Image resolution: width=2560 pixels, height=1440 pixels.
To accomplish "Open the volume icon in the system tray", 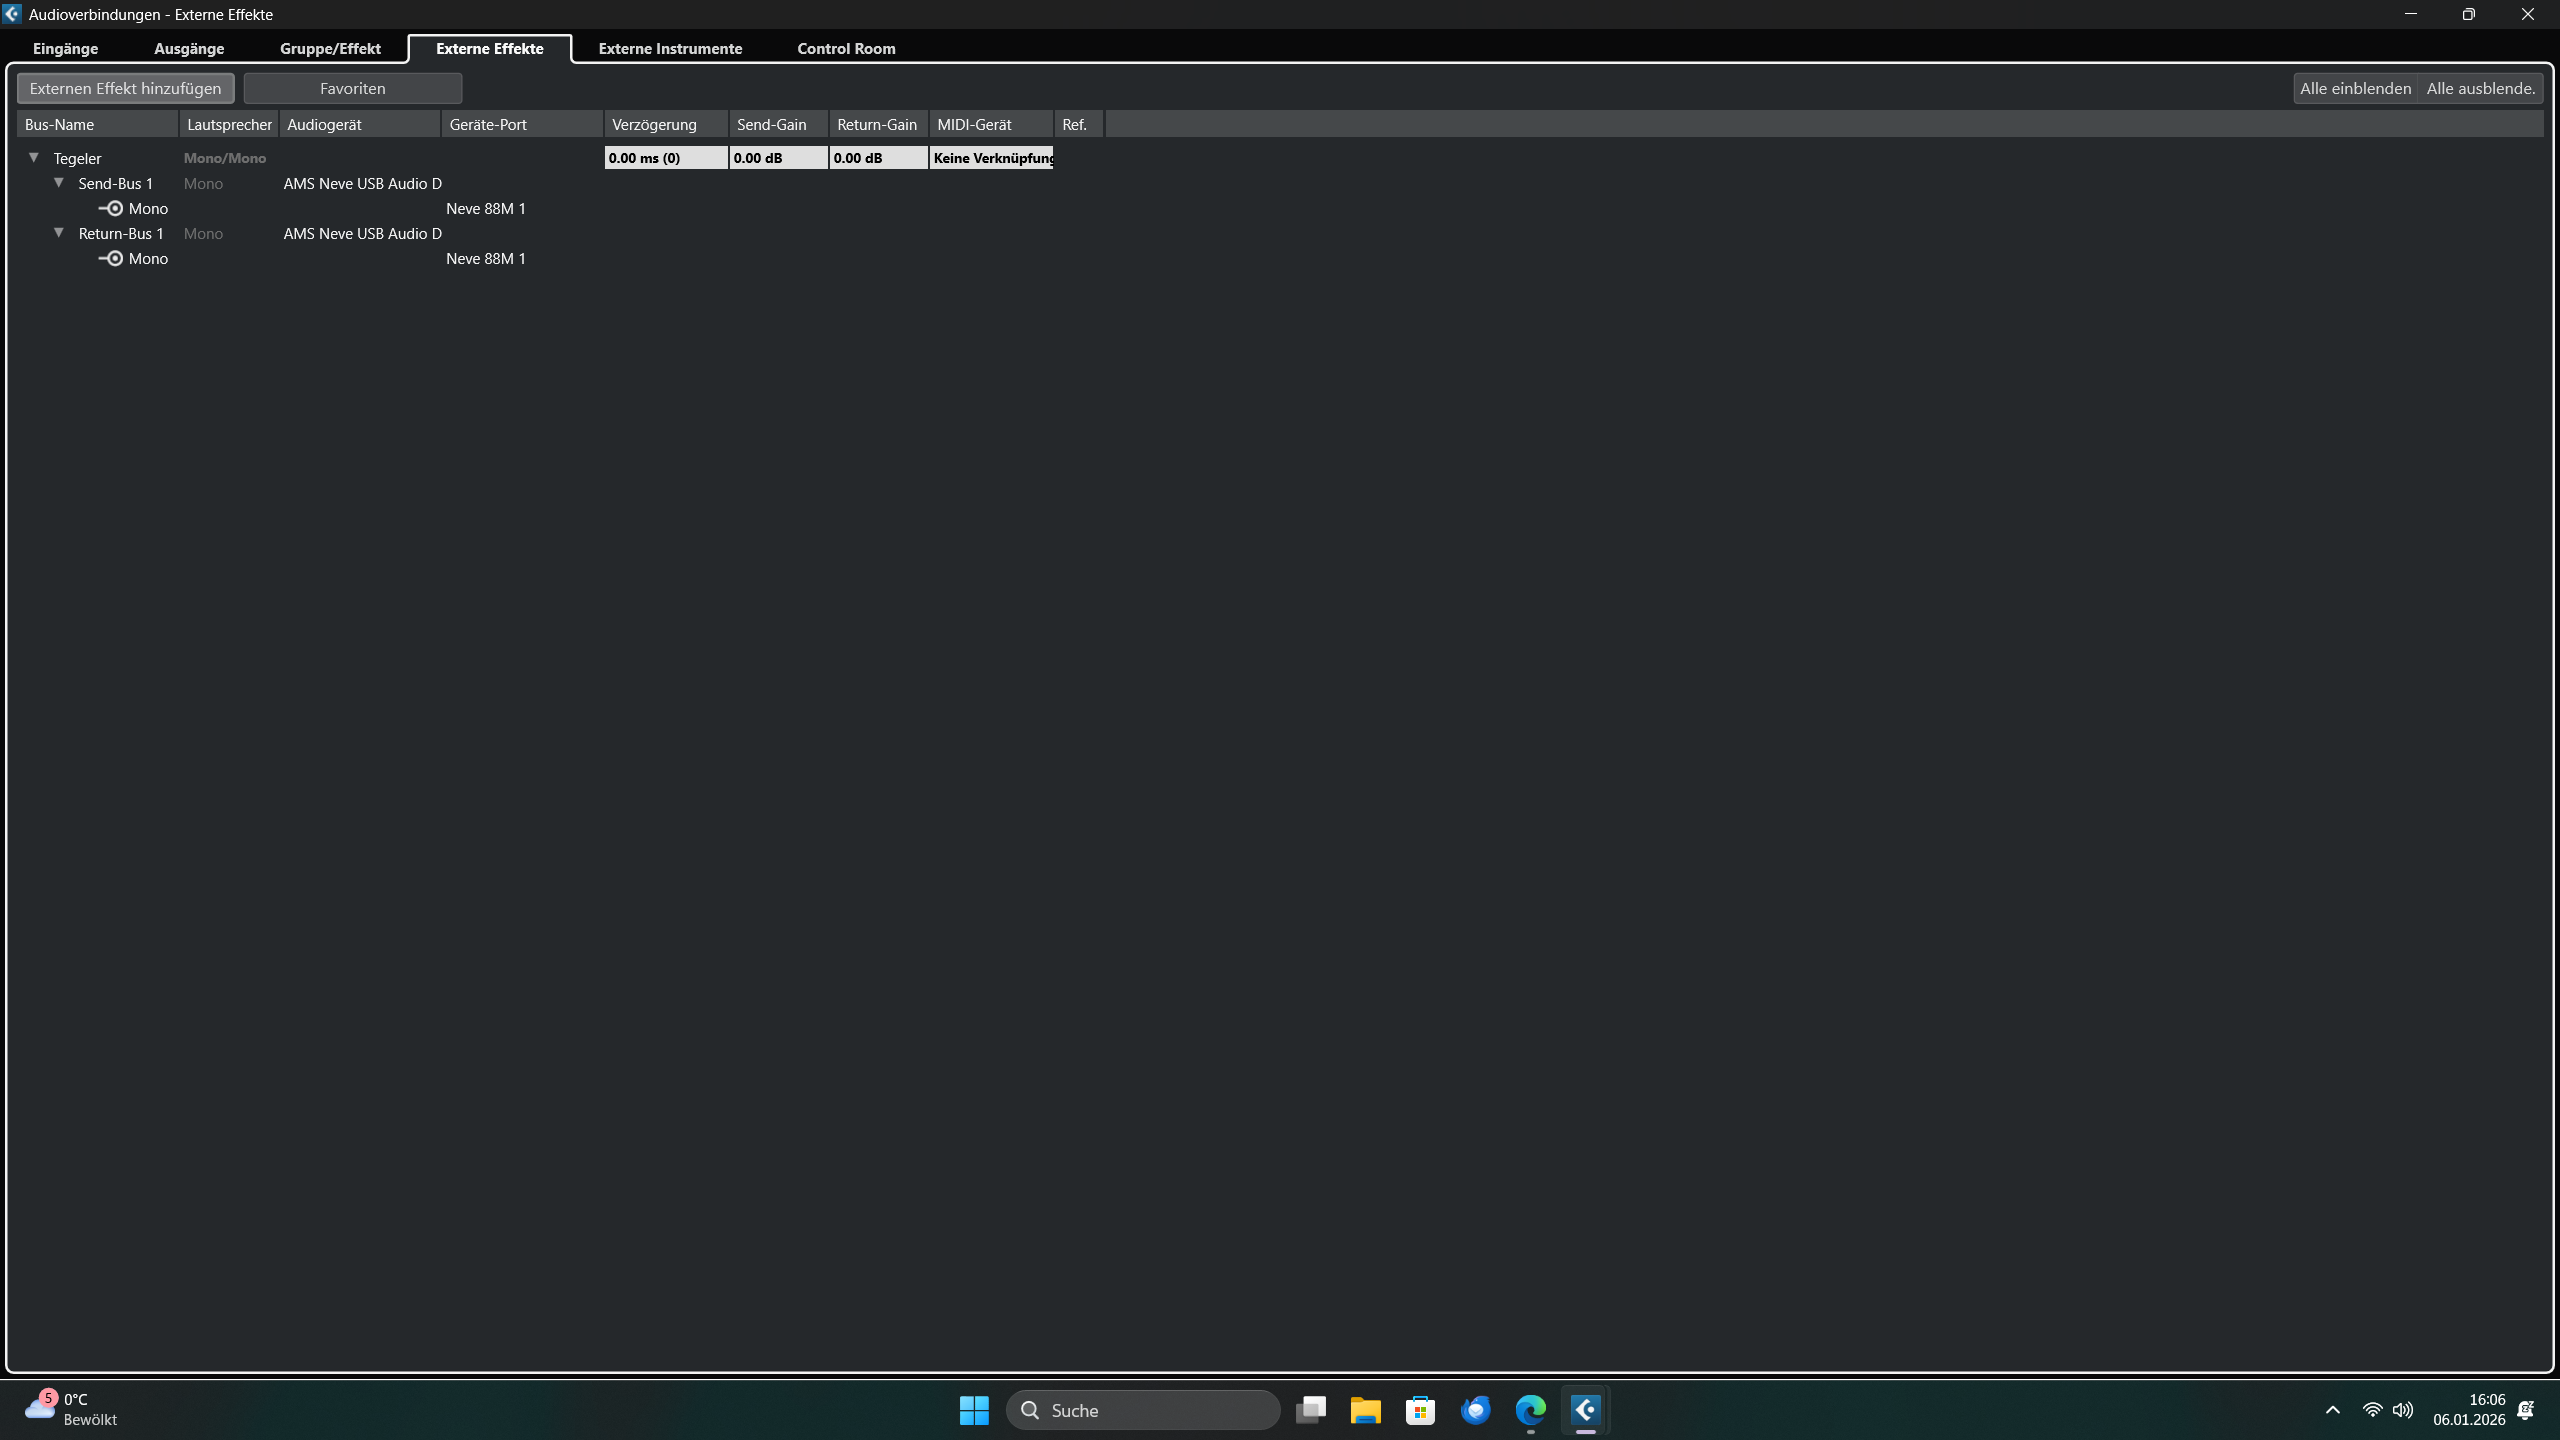I will [2402, 1410].
